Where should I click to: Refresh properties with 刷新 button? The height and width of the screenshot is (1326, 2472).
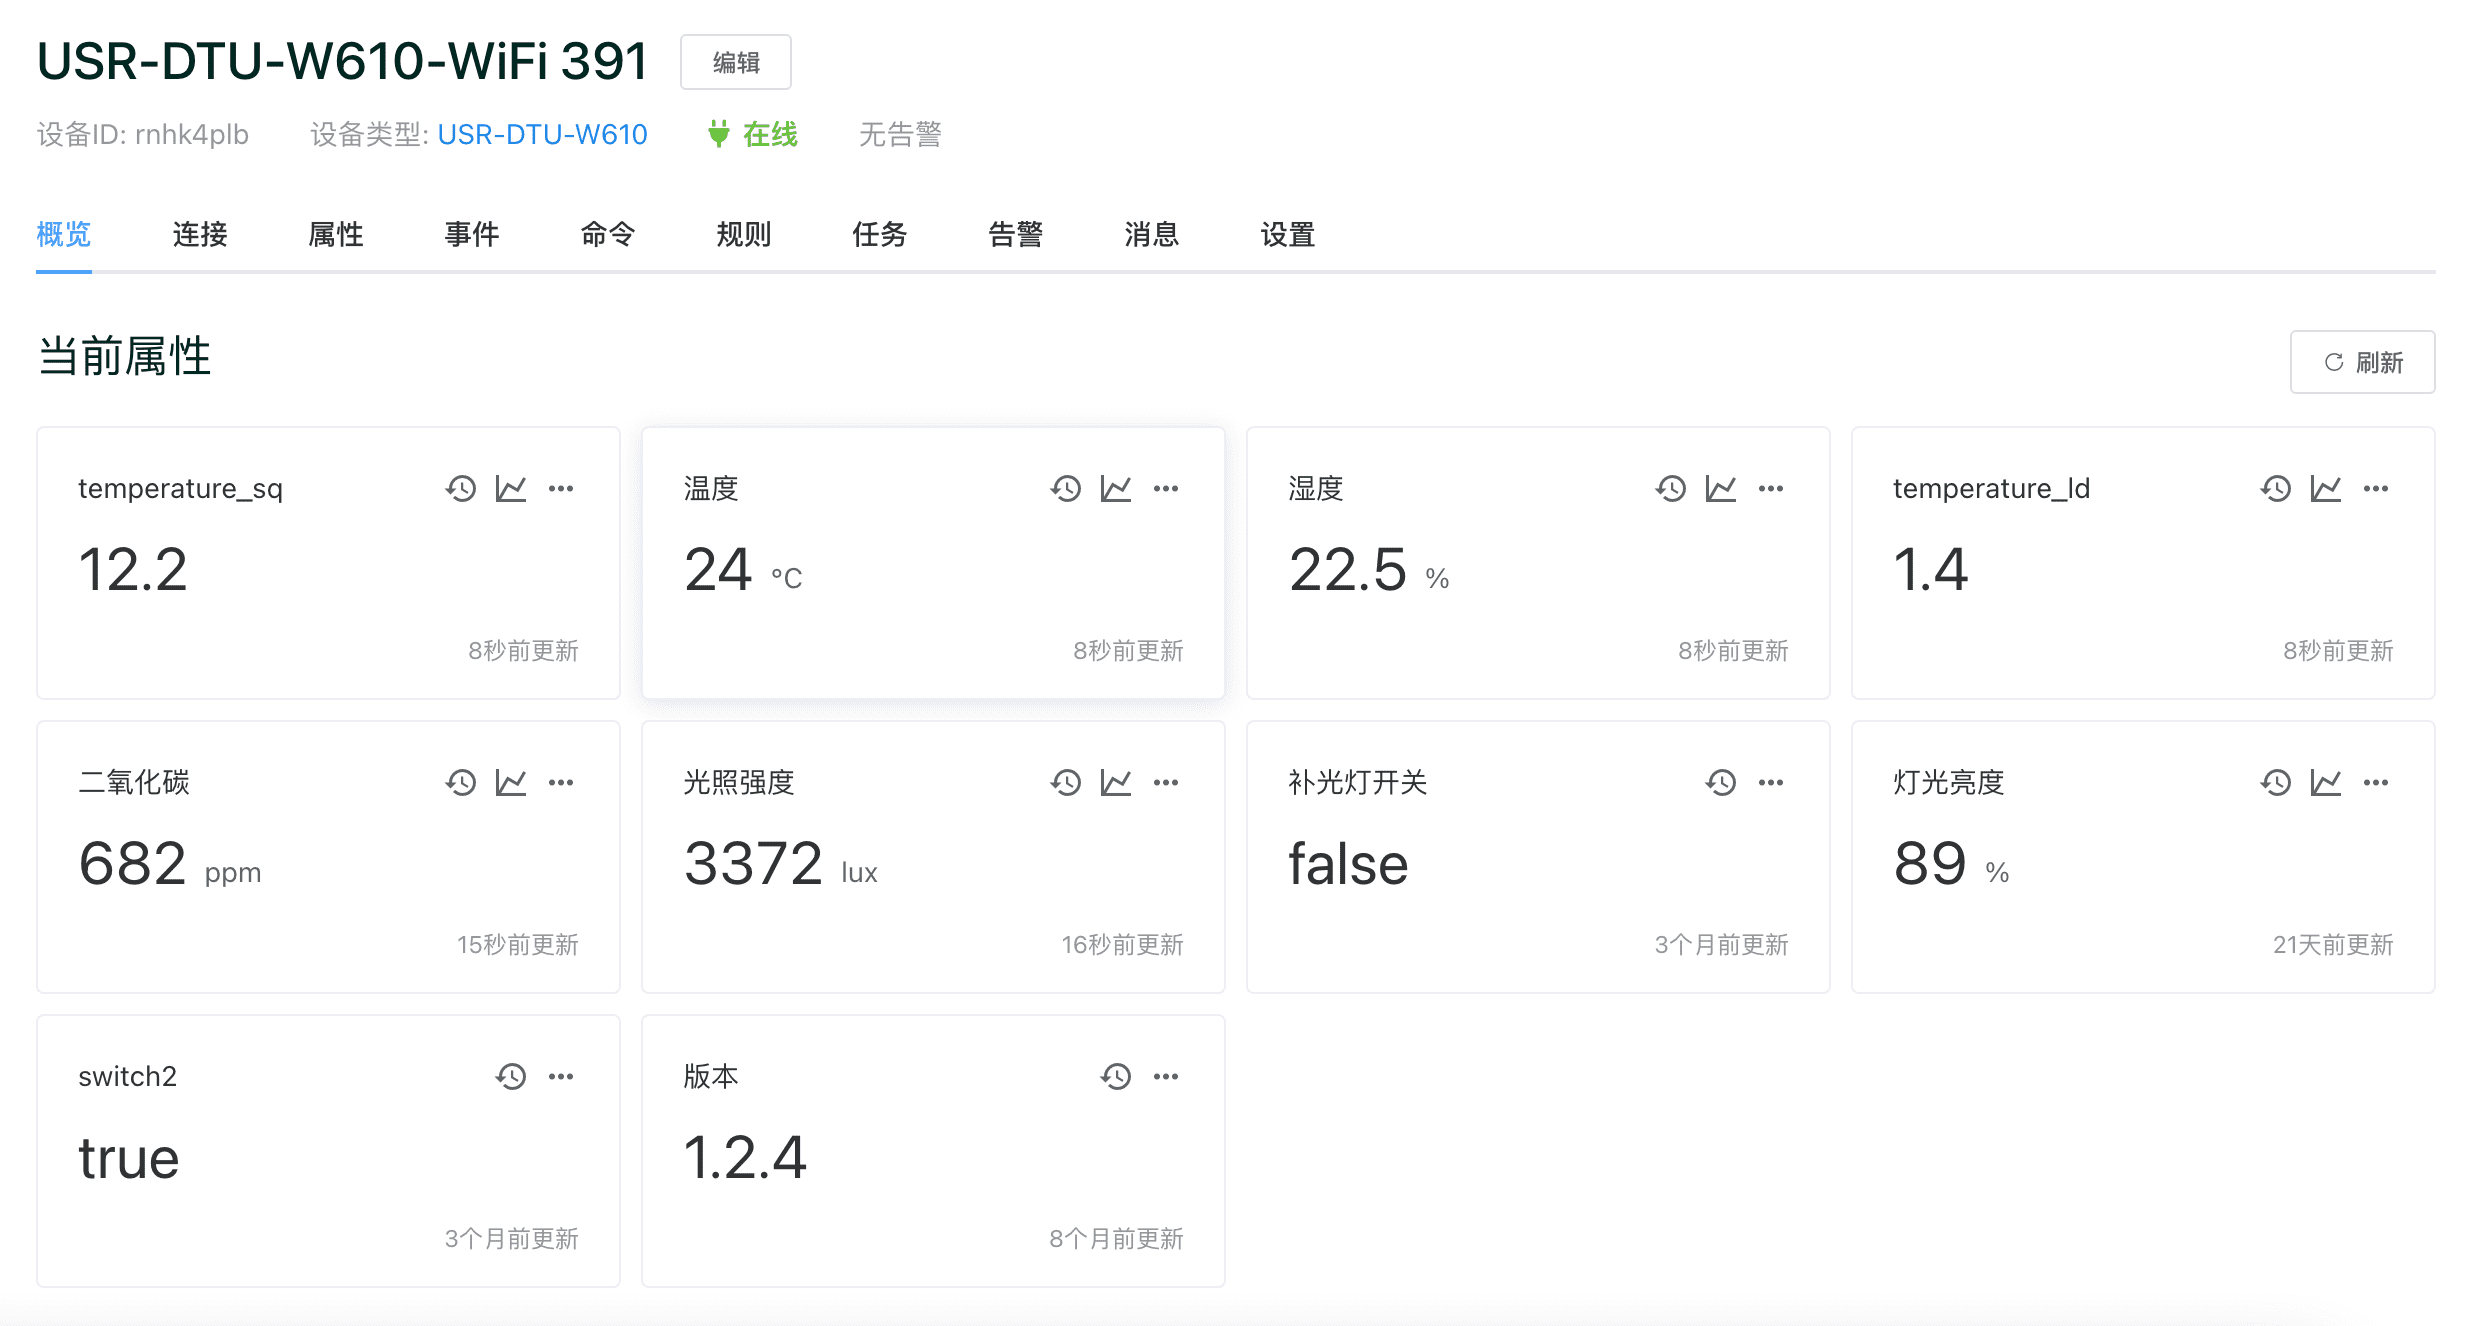point(2362,362)
